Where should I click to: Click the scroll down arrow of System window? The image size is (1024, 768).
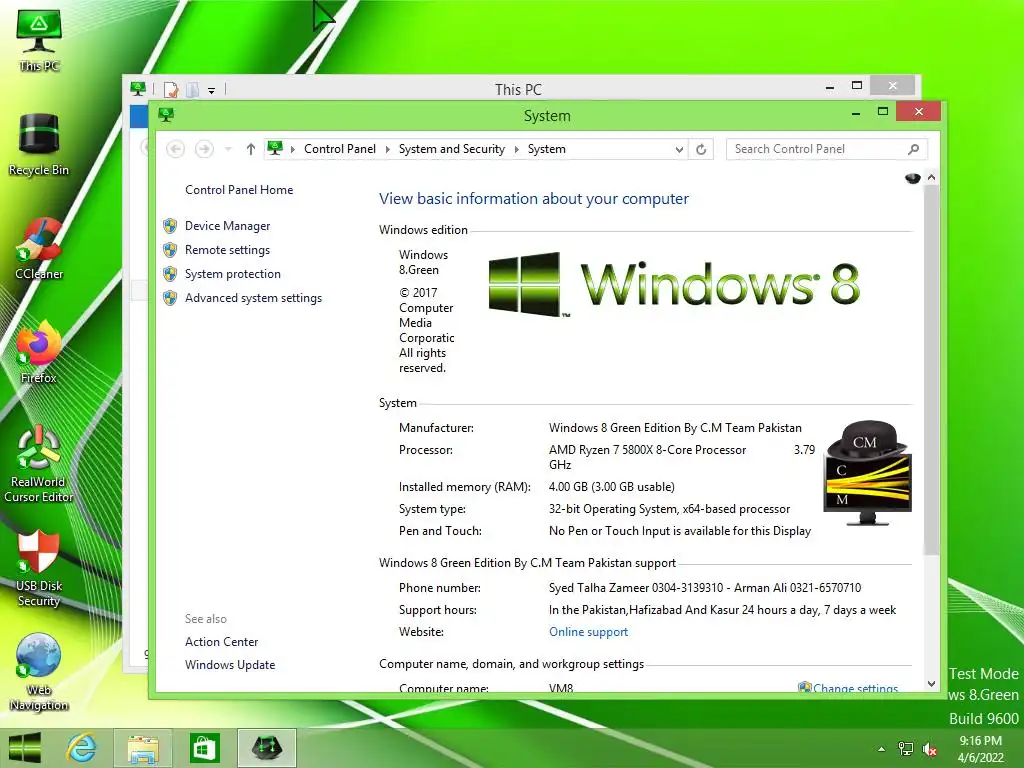[931, 684]
